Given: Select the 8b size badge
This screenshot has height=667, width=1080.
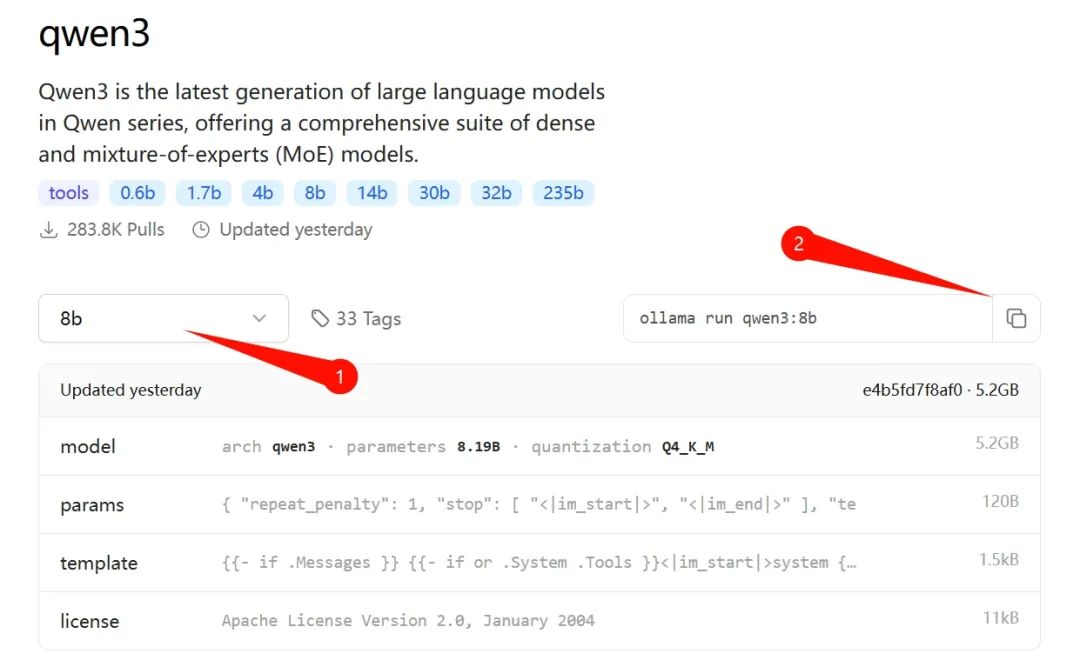Looking at the screenshot, I should (315, 193).
